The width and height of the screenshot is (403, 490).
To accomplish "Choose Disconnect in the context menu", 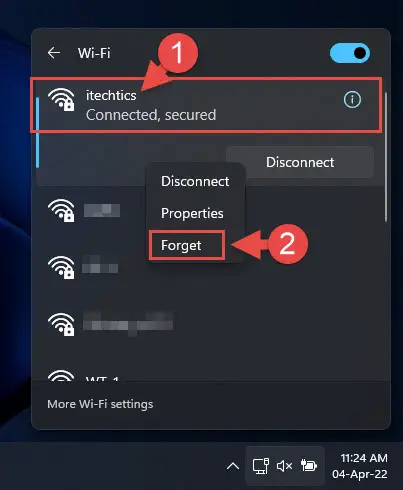I will tap(195, 181).
